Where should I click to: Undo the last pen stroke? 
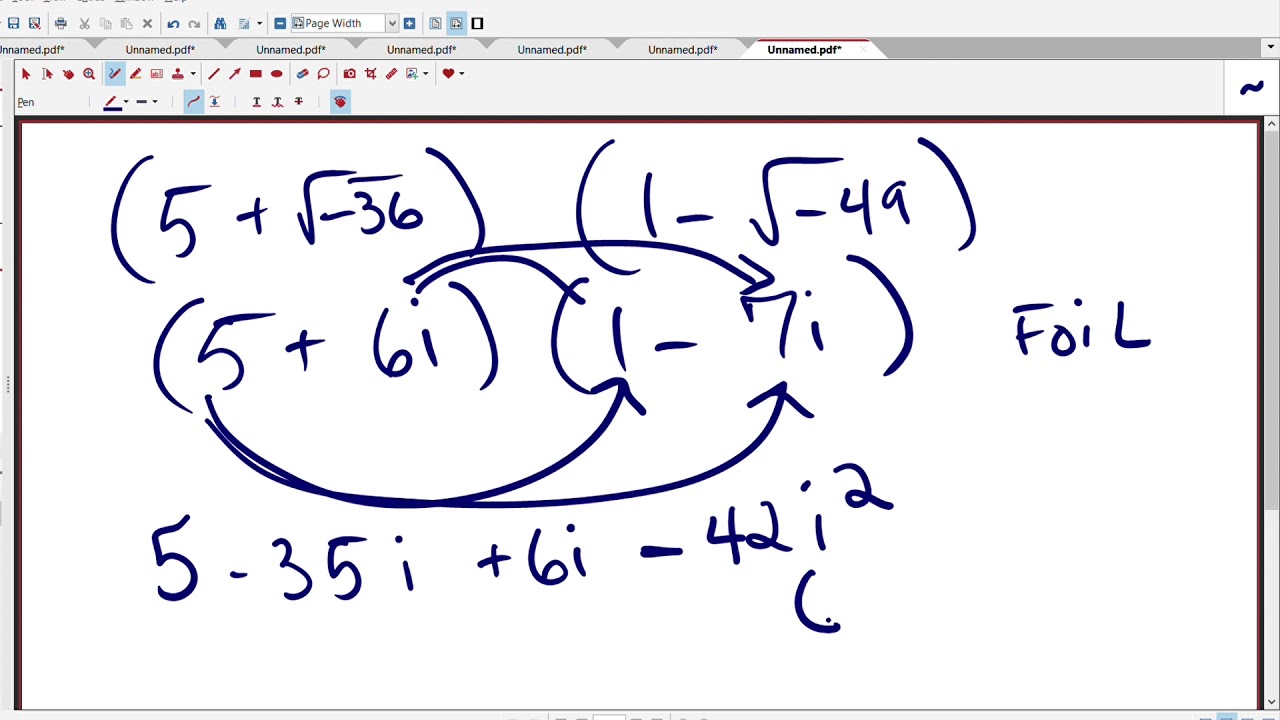(x=173, y=23)
